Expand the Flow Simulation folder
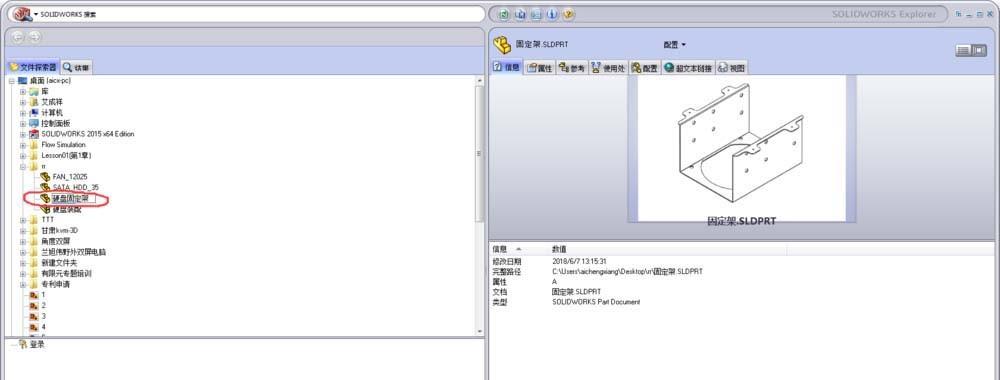Image resolution: width=1000 pixels, height=380 pixels. point(23,145)
